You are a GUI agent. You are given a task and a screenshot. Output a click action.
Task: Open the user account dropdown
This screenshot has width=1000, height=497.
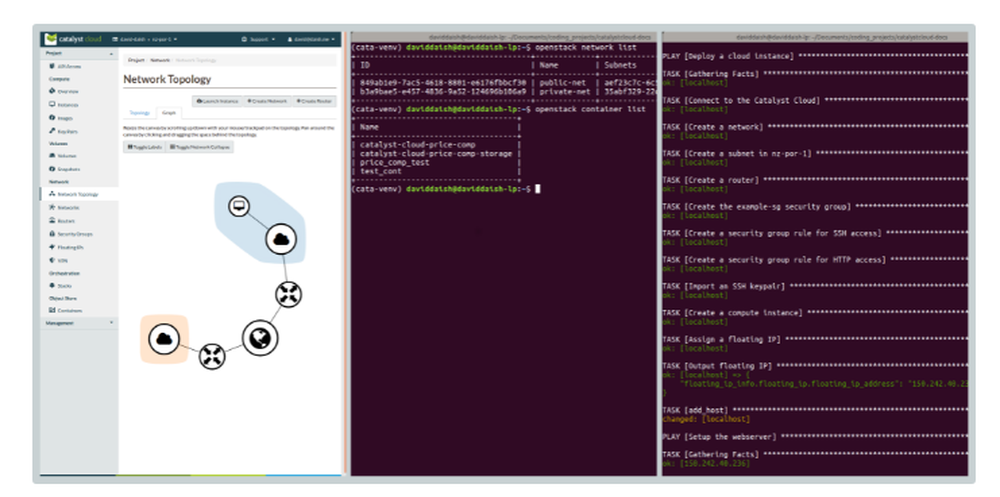click(x=312, y=40)
